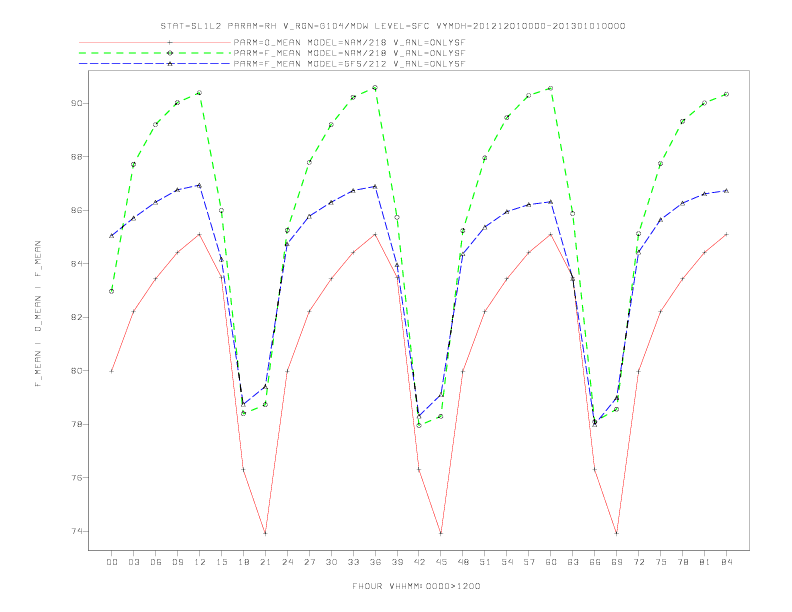Click x-axis forecast hour label 27
792x612 pixels.
(310, 562)
